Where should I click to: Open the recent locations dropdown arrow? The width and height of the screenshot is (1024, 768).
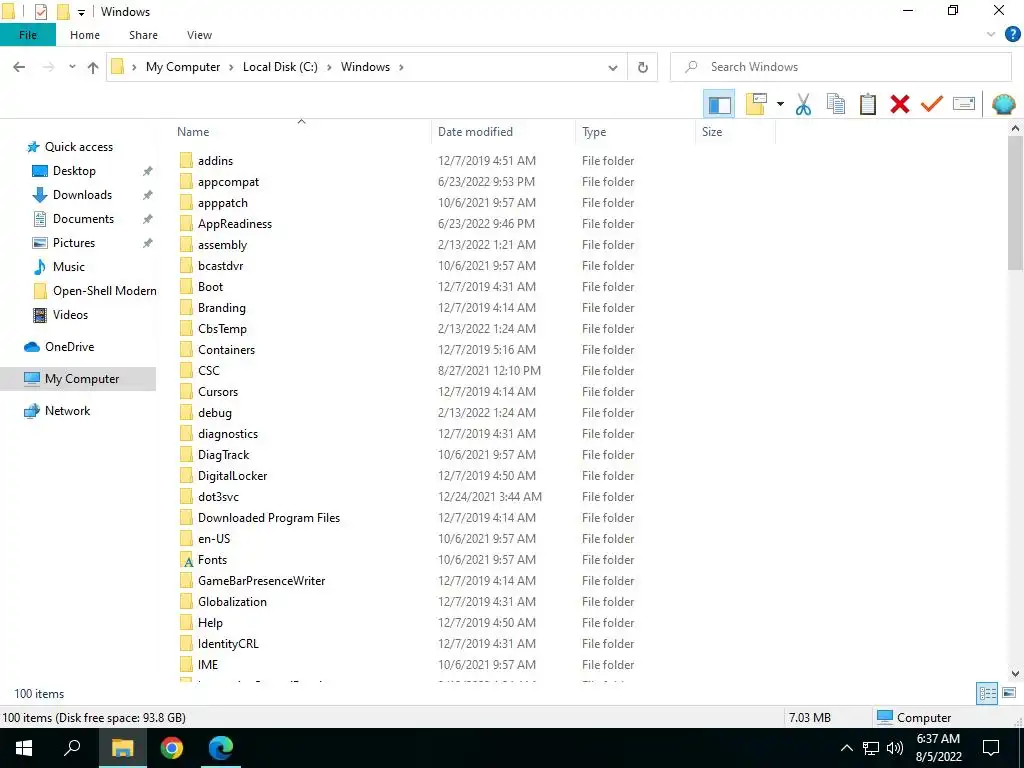point(72,67)
